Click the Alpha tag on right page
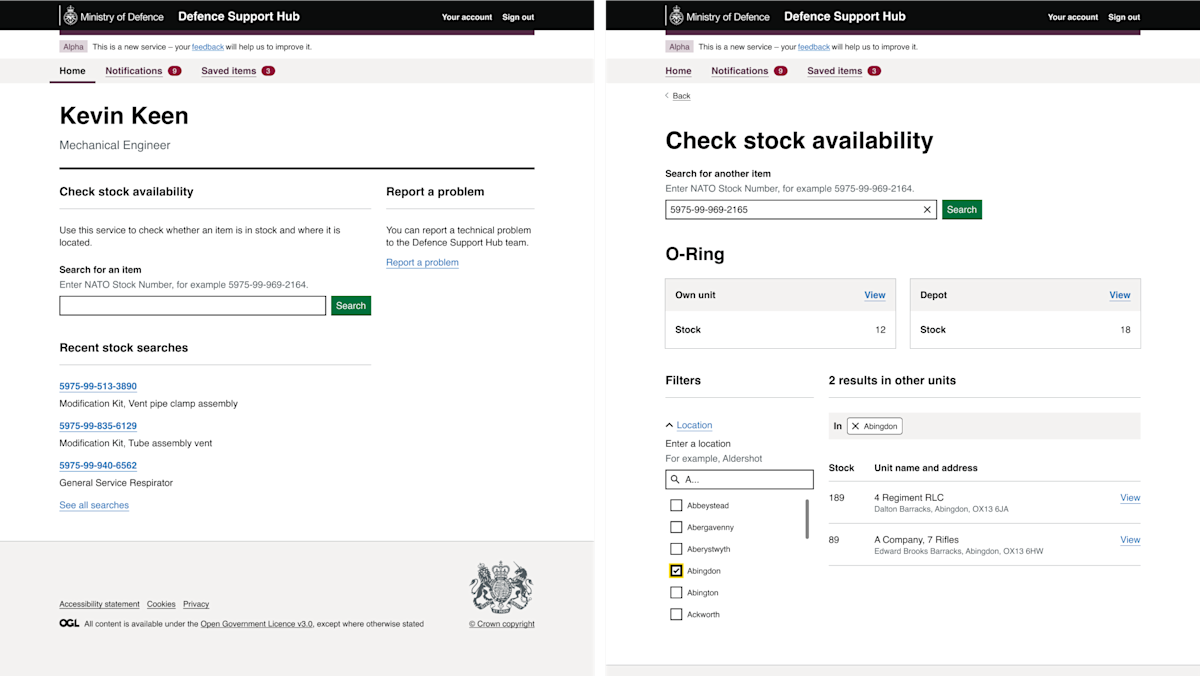This screenshot has width=1200, height=676. coord(680,47)
